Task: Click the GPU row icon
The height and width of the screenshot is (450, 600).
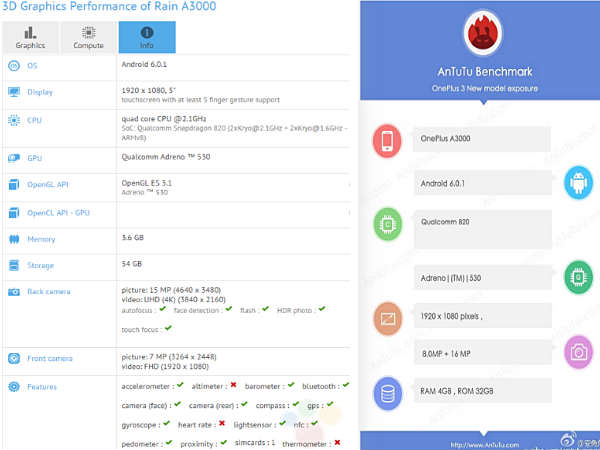Action: (x=14, y=158)
